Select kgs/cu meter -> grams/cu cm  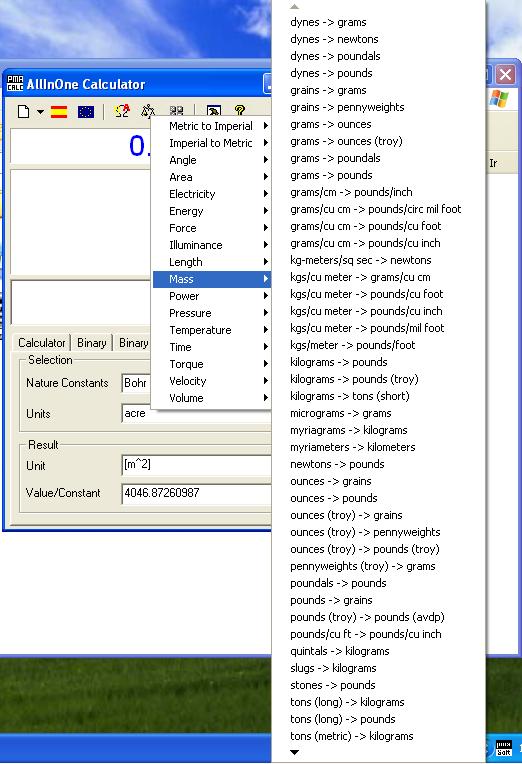(x=378, y=277)
